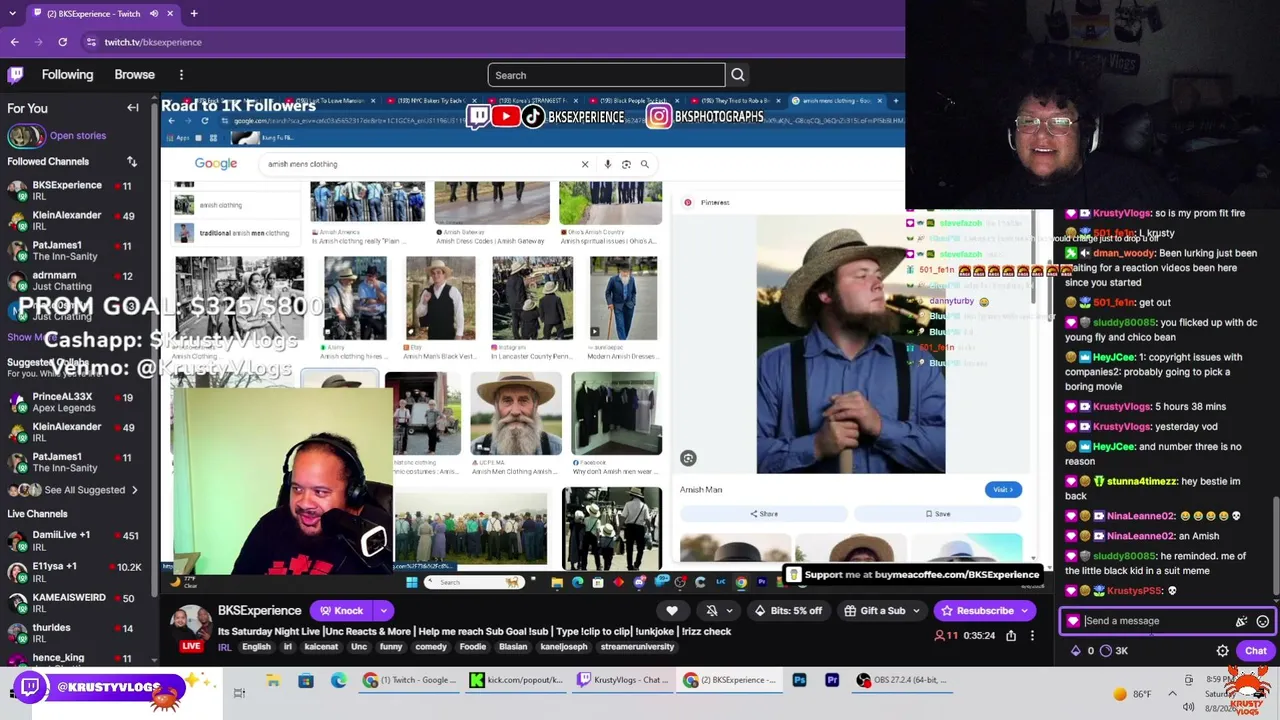Screen dimensions: 1280x720
Task: Click the share stream icon
Action: [1011, 636]
